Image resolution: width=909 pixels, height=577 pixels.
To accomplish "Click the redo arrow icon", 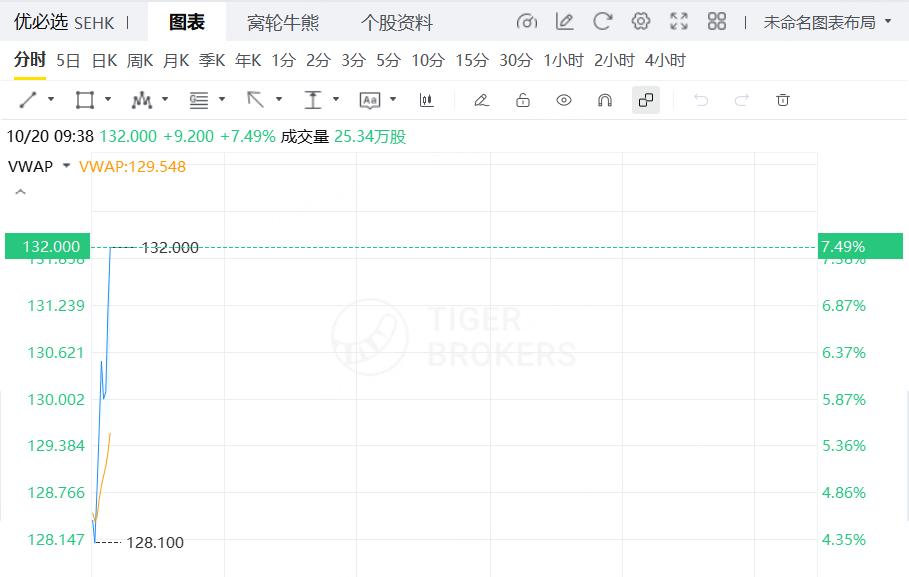I will tap(741, 100).
